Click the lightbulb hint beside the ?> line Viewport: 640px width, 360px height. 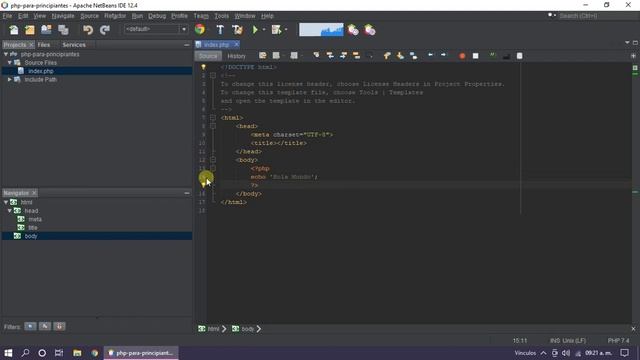click(203, 186)
